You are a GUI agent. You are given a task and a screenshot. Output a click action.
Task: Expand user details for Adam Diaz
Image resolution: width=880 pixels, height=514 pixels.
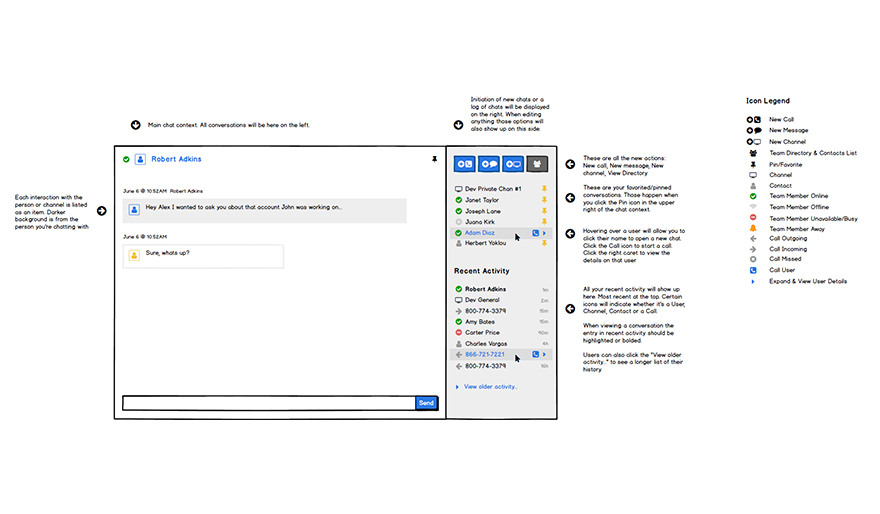(545, 233)
